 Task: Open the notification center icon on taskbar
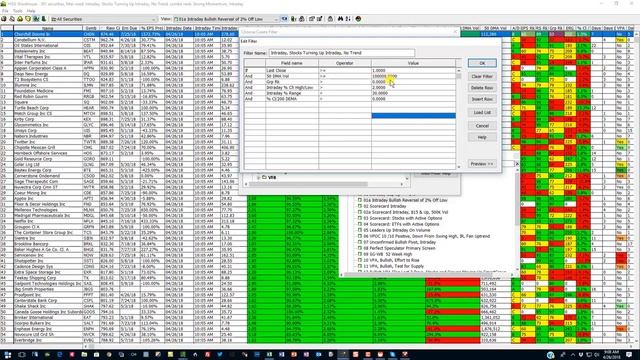click(x=629, y=355)
